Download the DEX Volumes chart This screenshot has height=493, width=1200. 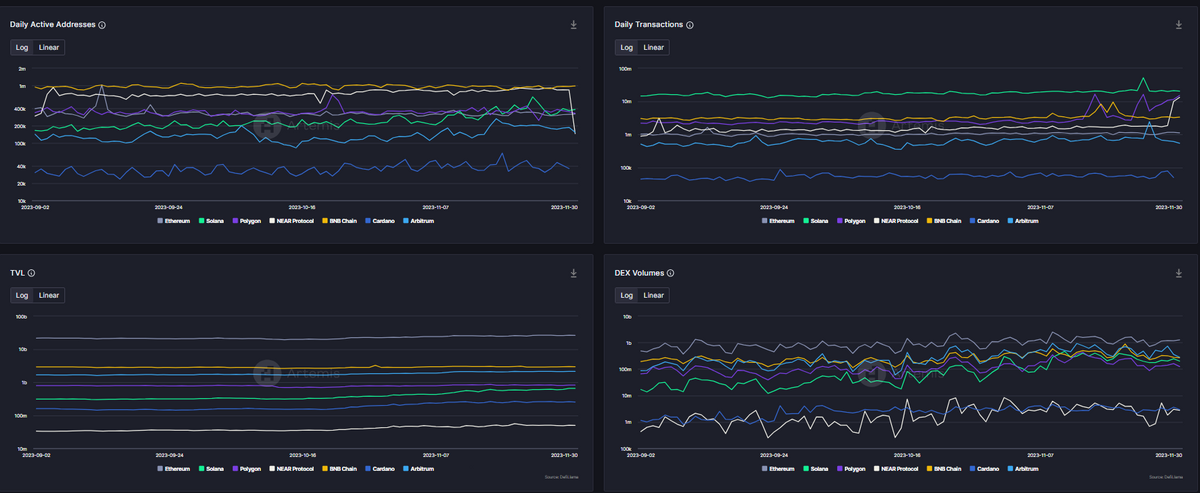click(1178, 272)
